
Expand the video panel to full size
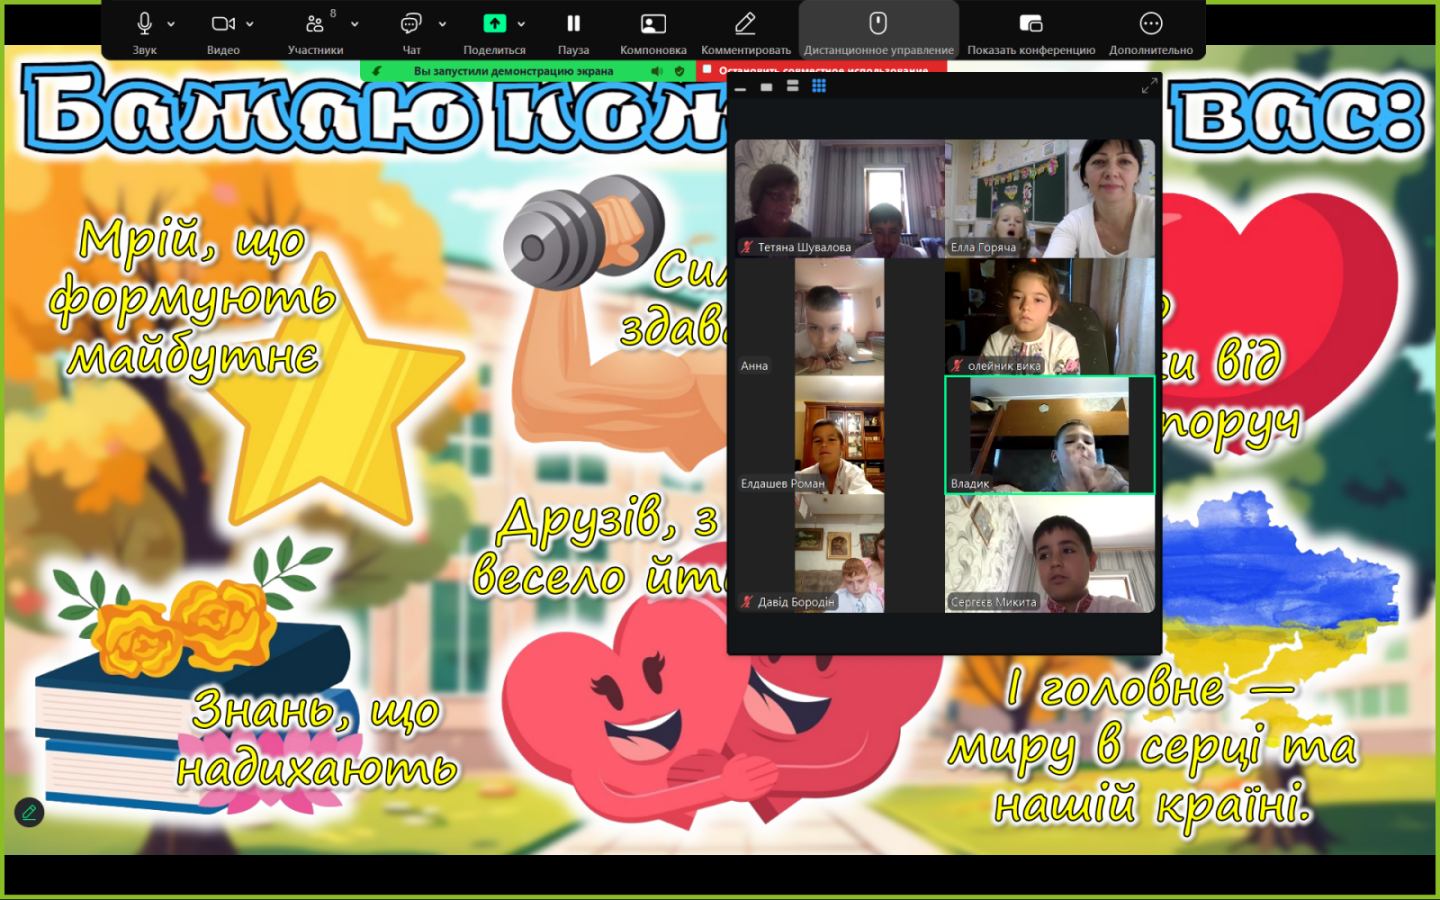[x=1149, y=87]
